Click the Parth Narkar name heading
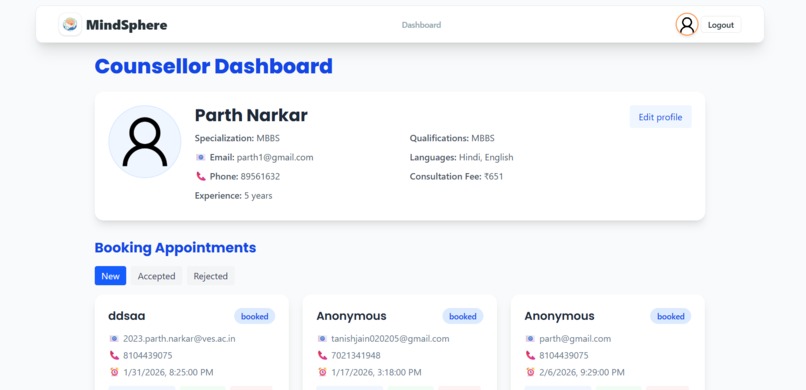The height and width of the screenshot is (390, 806). point(251,115)
